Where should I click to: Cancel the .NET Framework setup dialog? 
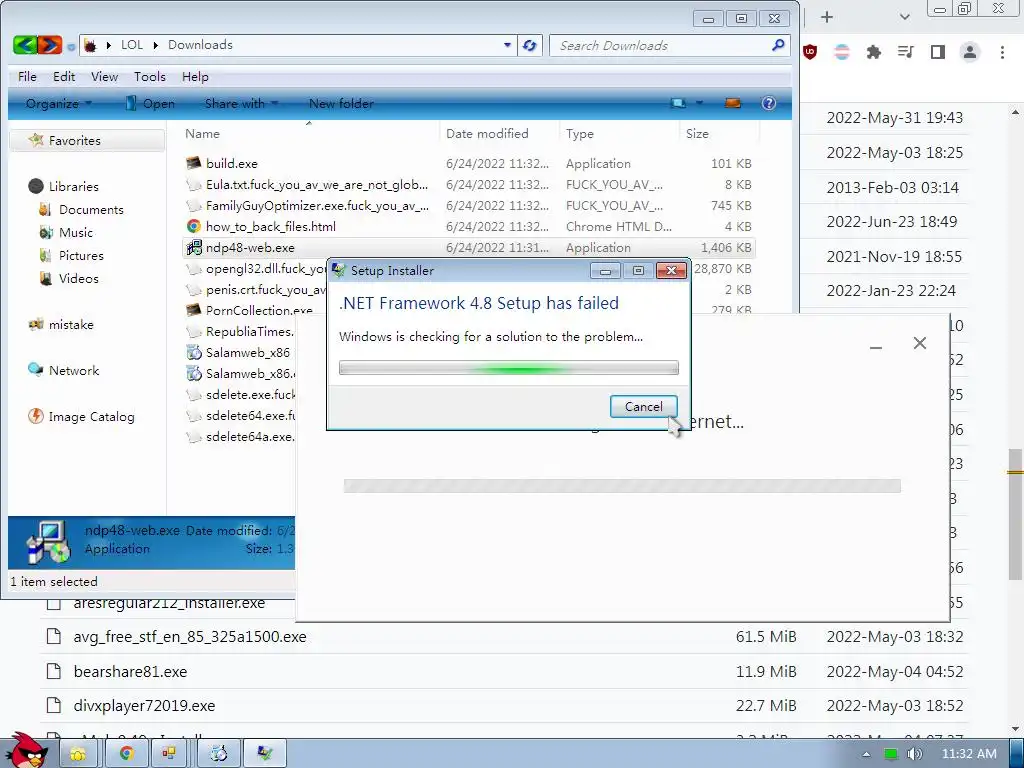(643, 406)
